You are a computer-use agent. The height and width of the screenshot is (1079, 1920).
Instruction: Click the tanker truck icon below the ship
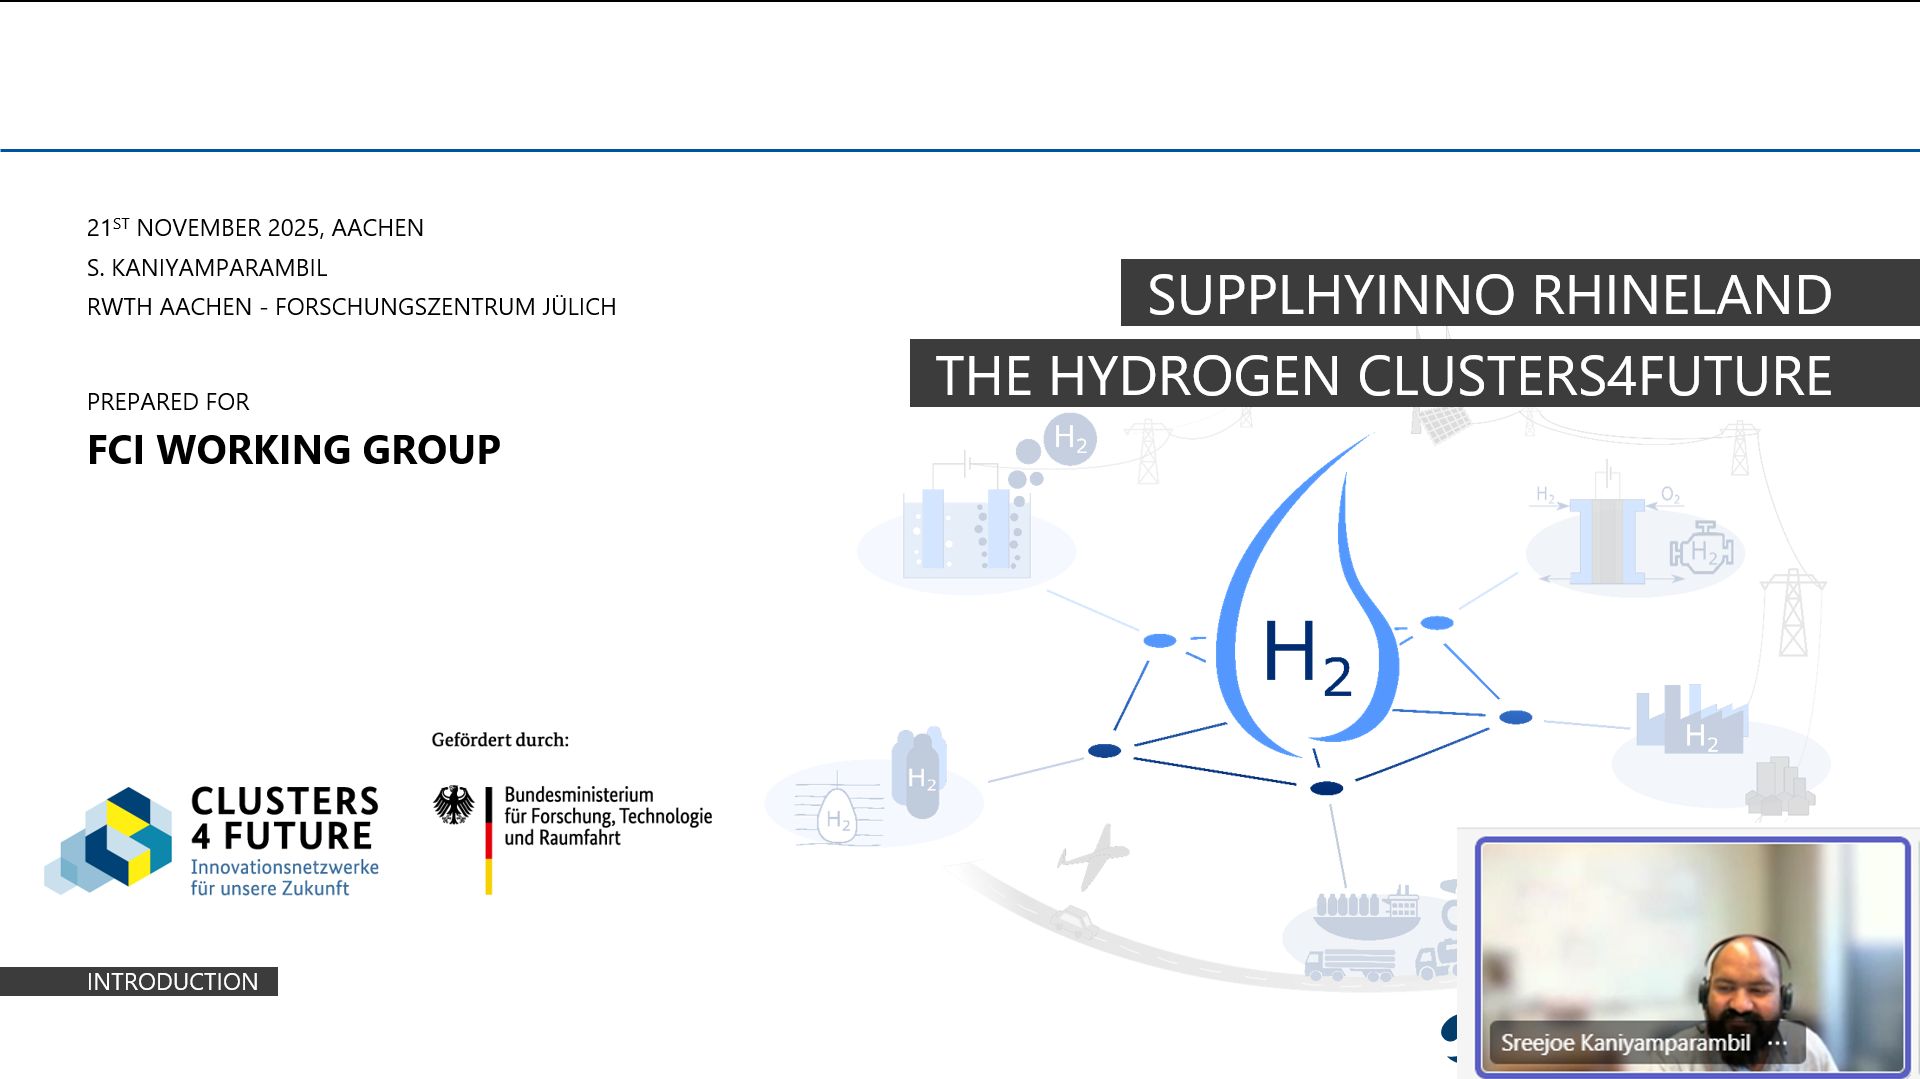pyautogui.click(x=1350, y=964)
